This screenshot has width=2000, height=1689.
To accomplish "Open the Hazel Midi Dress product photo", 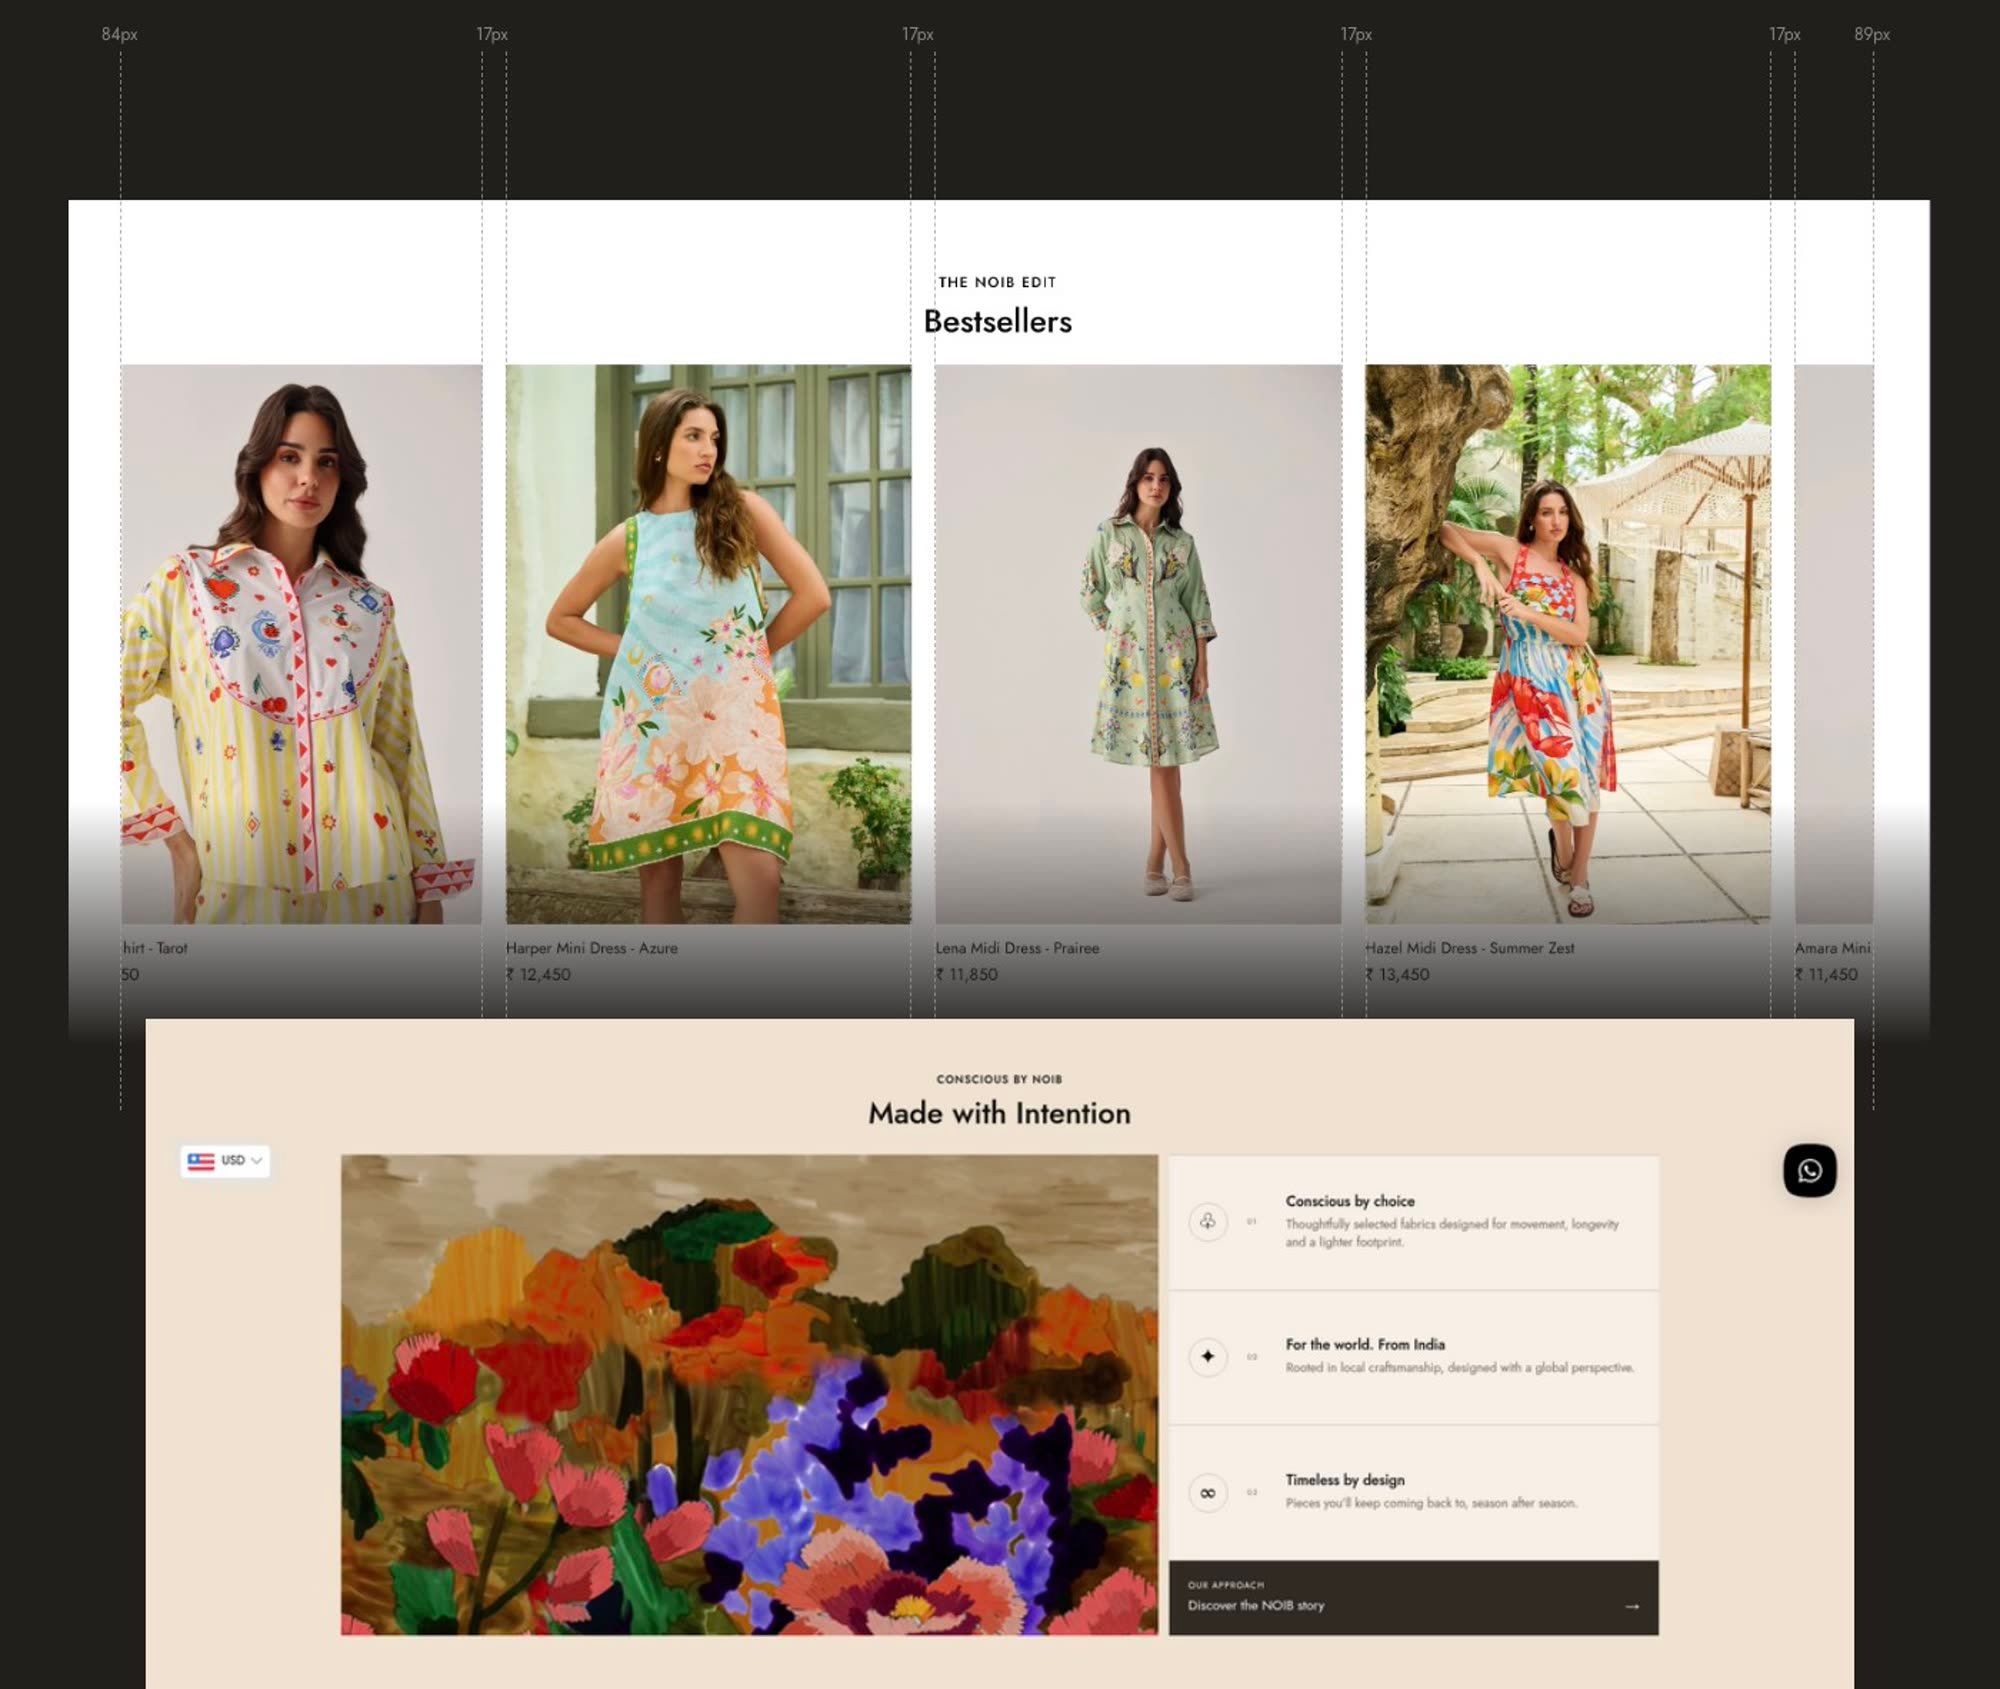I will (1568, 644).
